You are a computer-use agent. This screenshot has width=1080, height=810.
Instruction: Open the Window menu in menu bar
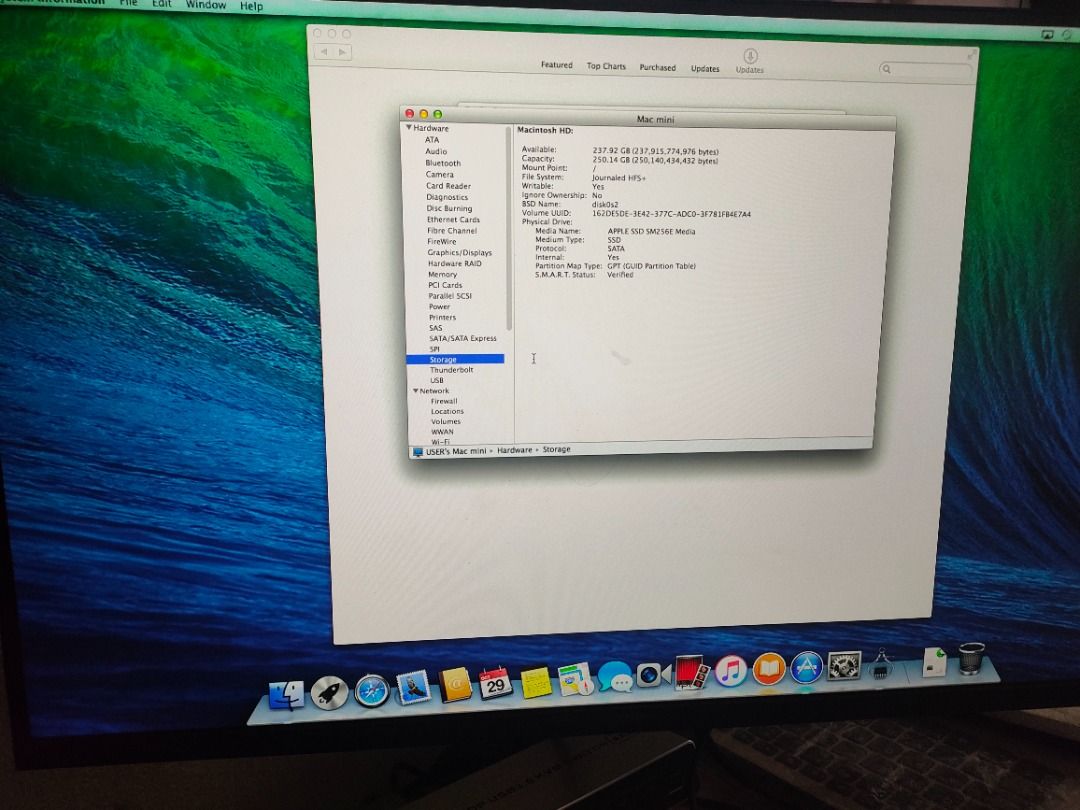click(x=206, y=5)
